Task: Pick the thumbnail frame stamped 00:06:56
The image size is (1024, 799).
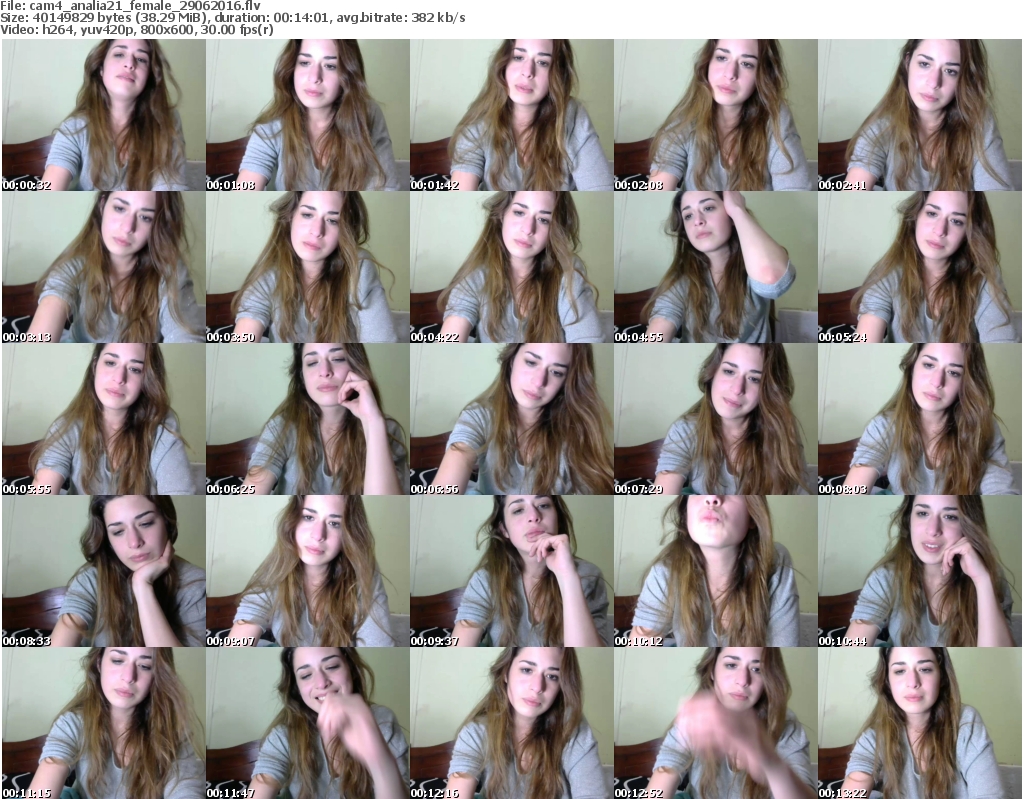Action: click(x=511, y=419)
